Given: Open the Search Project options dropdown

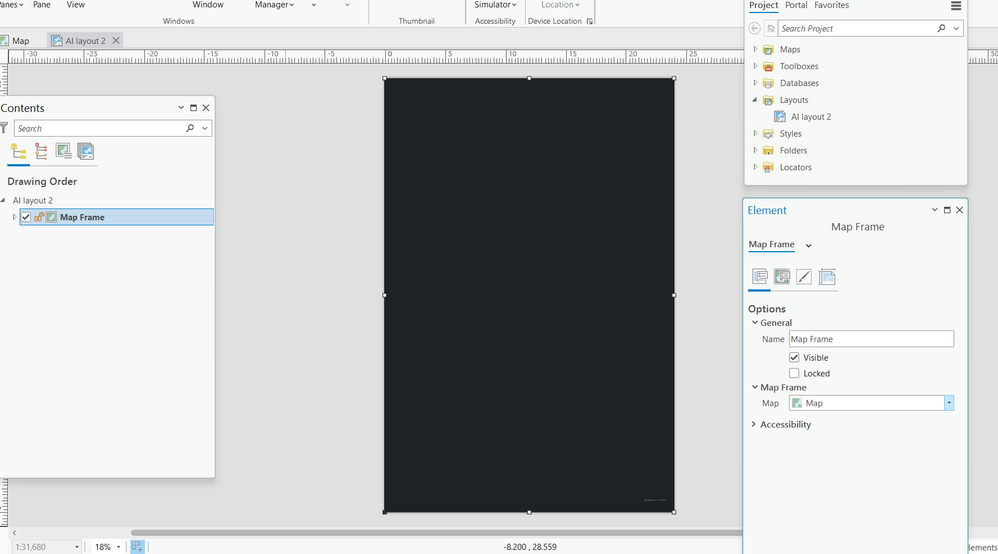Looking at the screenshot, I should (956, 28).
